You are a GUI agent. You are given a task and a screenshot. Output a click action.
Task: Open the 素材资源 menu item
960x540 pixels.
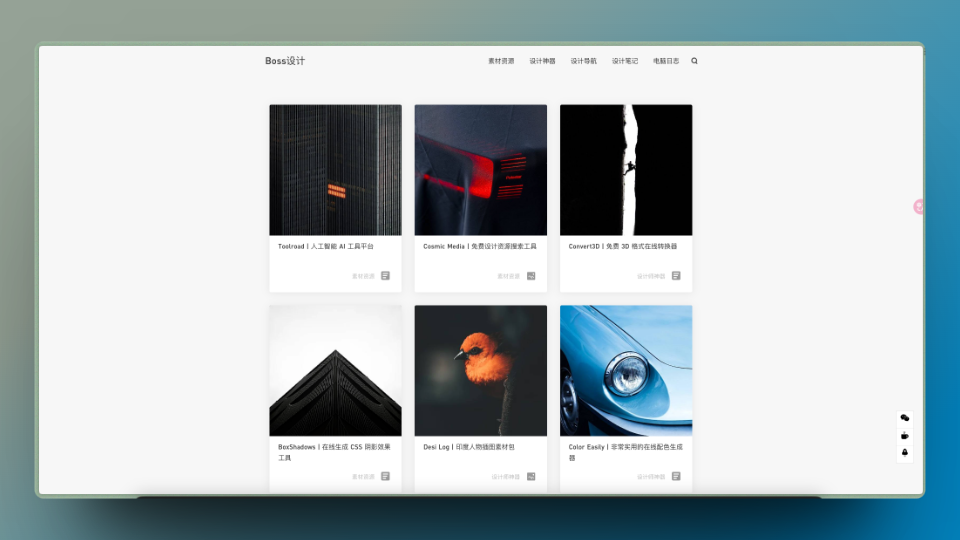point(501,61)
